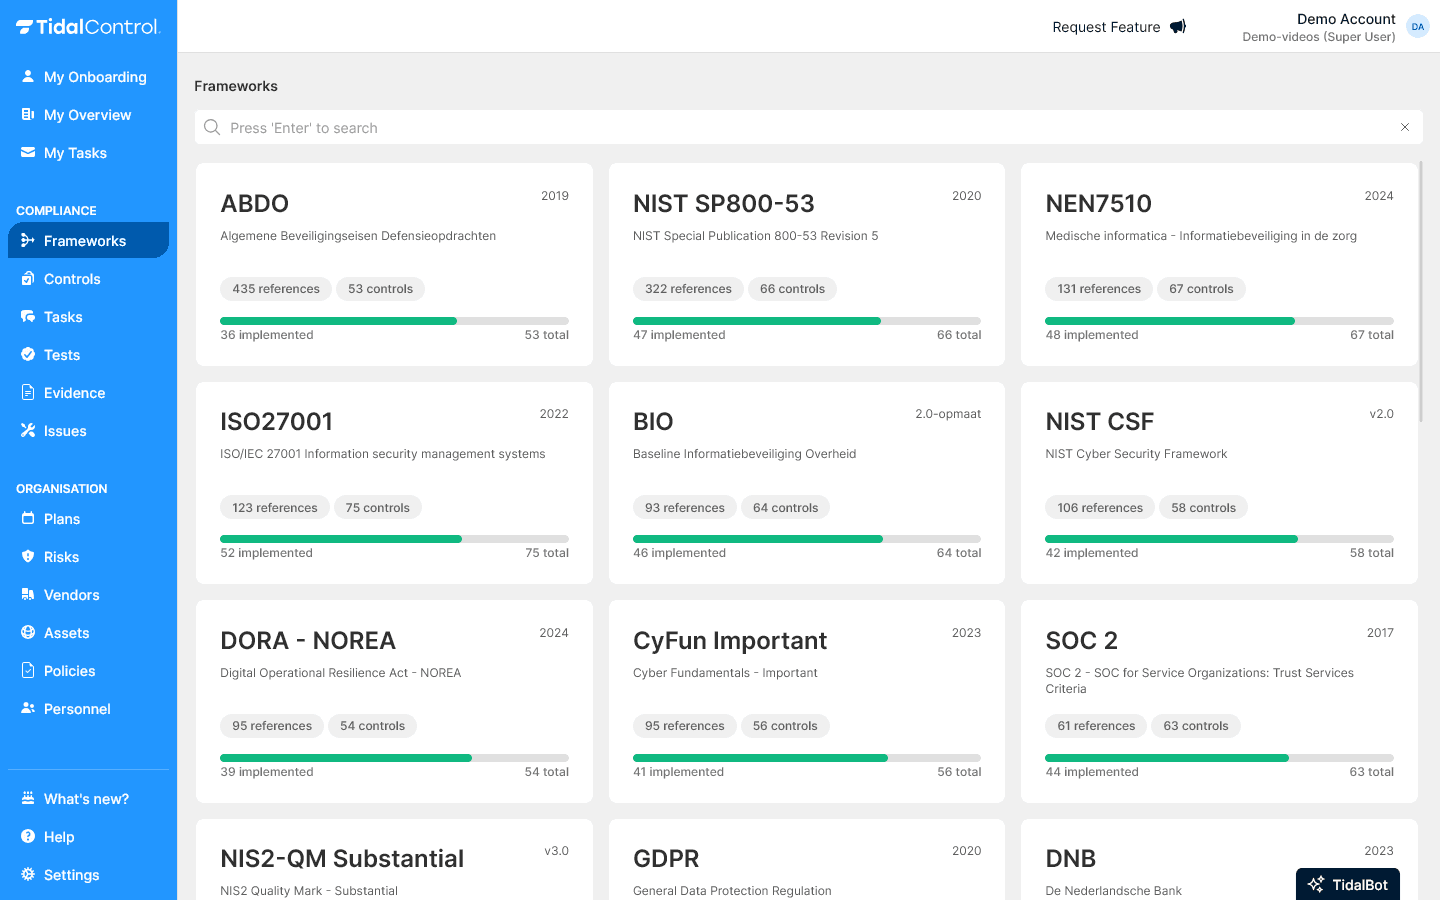1440x900 pixels.
Task: Click the TidalControl logo
Action: [88, 27]
